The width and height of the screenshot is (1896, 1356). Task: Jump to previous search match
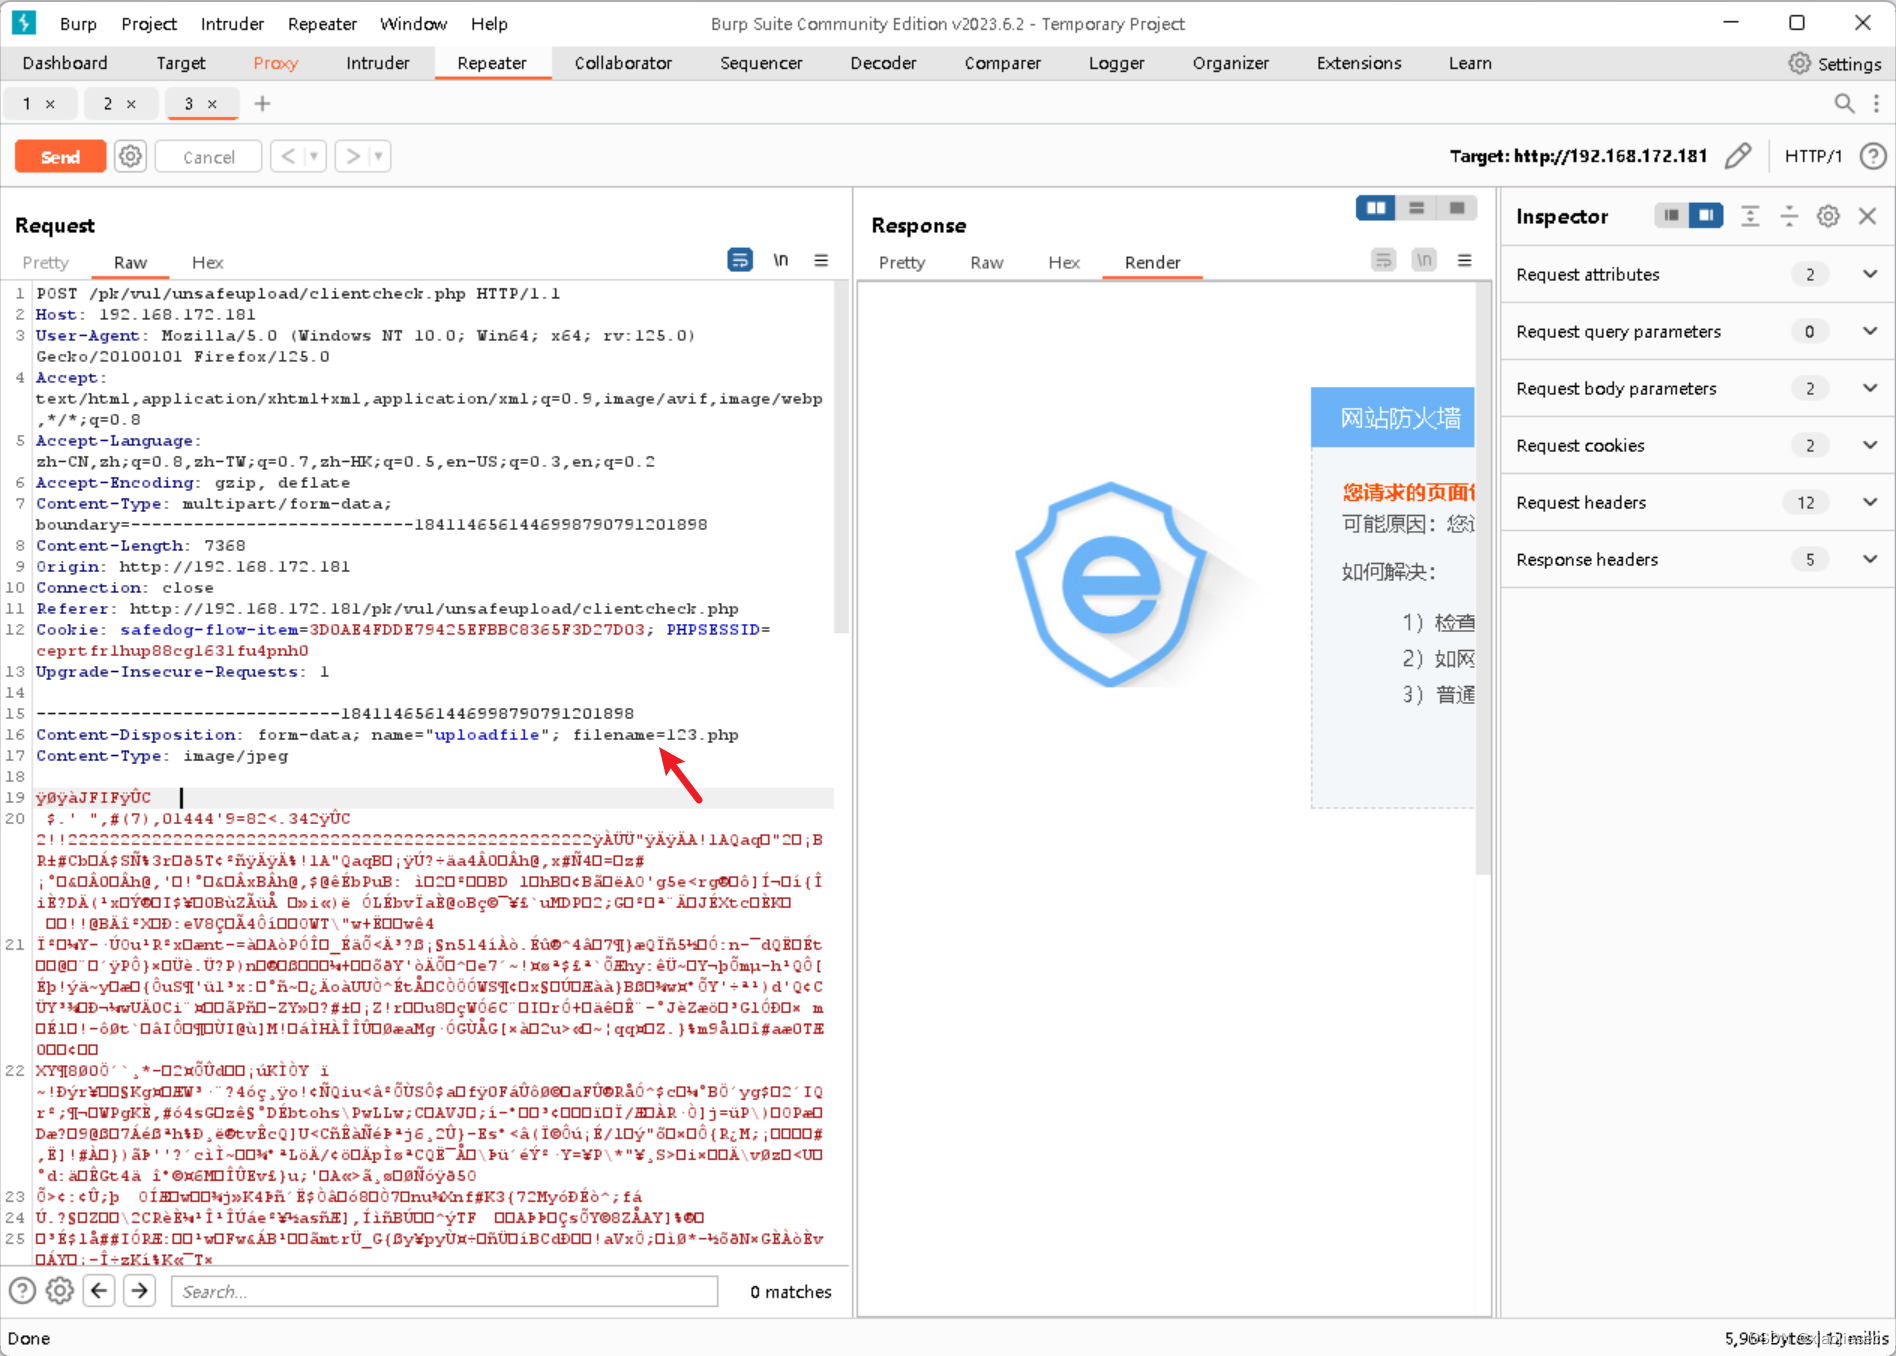[x=99, y=1291]
